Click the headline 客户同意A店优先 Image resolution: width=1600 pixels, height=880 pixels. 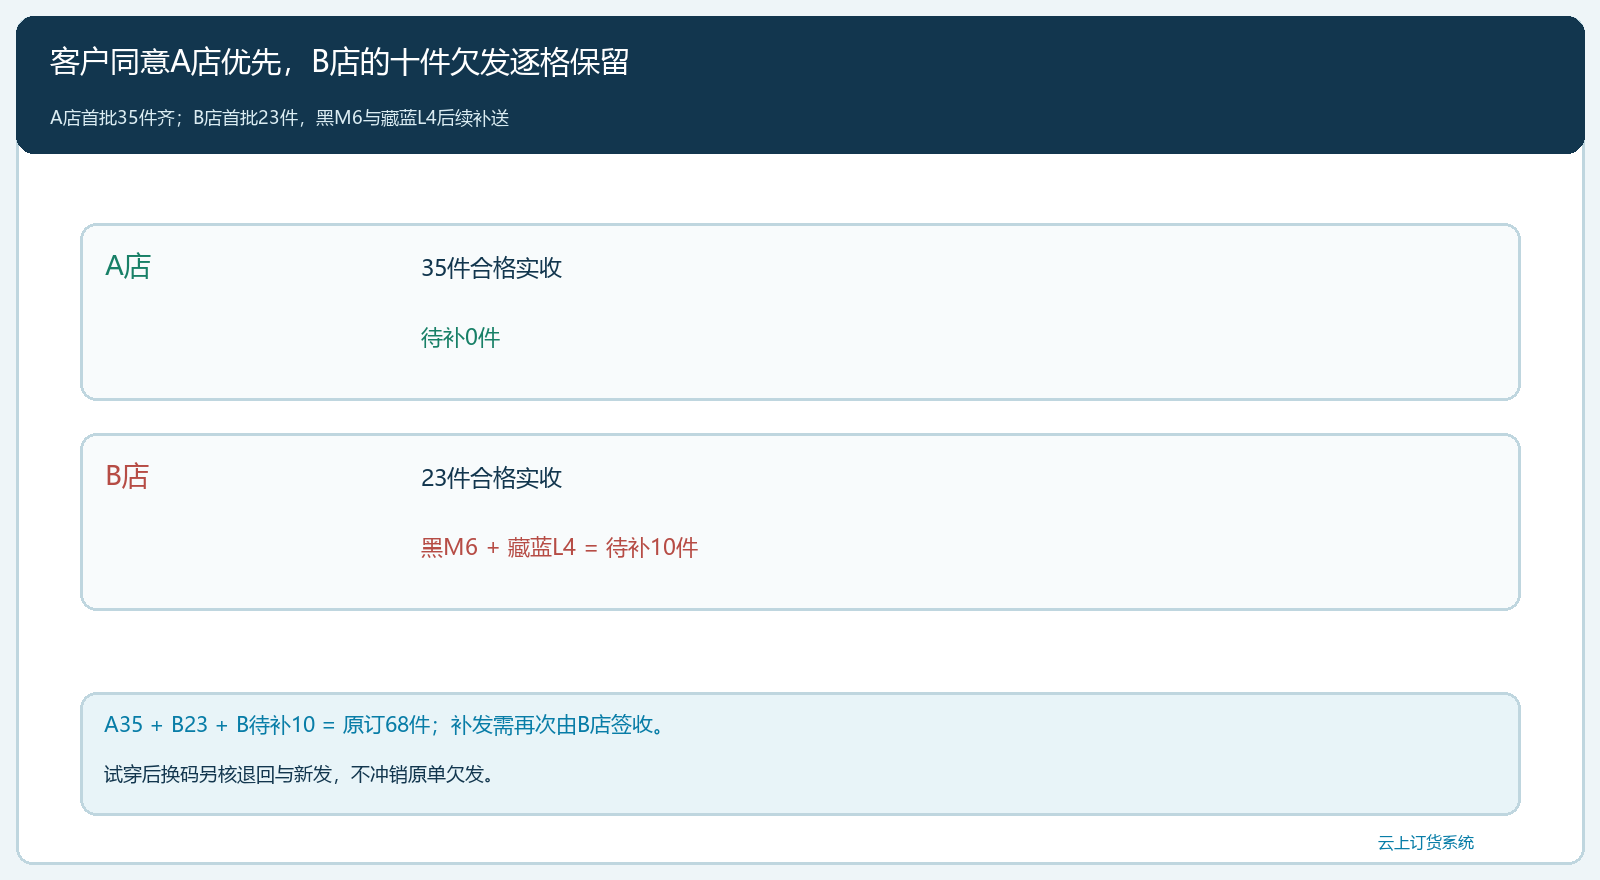click(x=339, y=62)
